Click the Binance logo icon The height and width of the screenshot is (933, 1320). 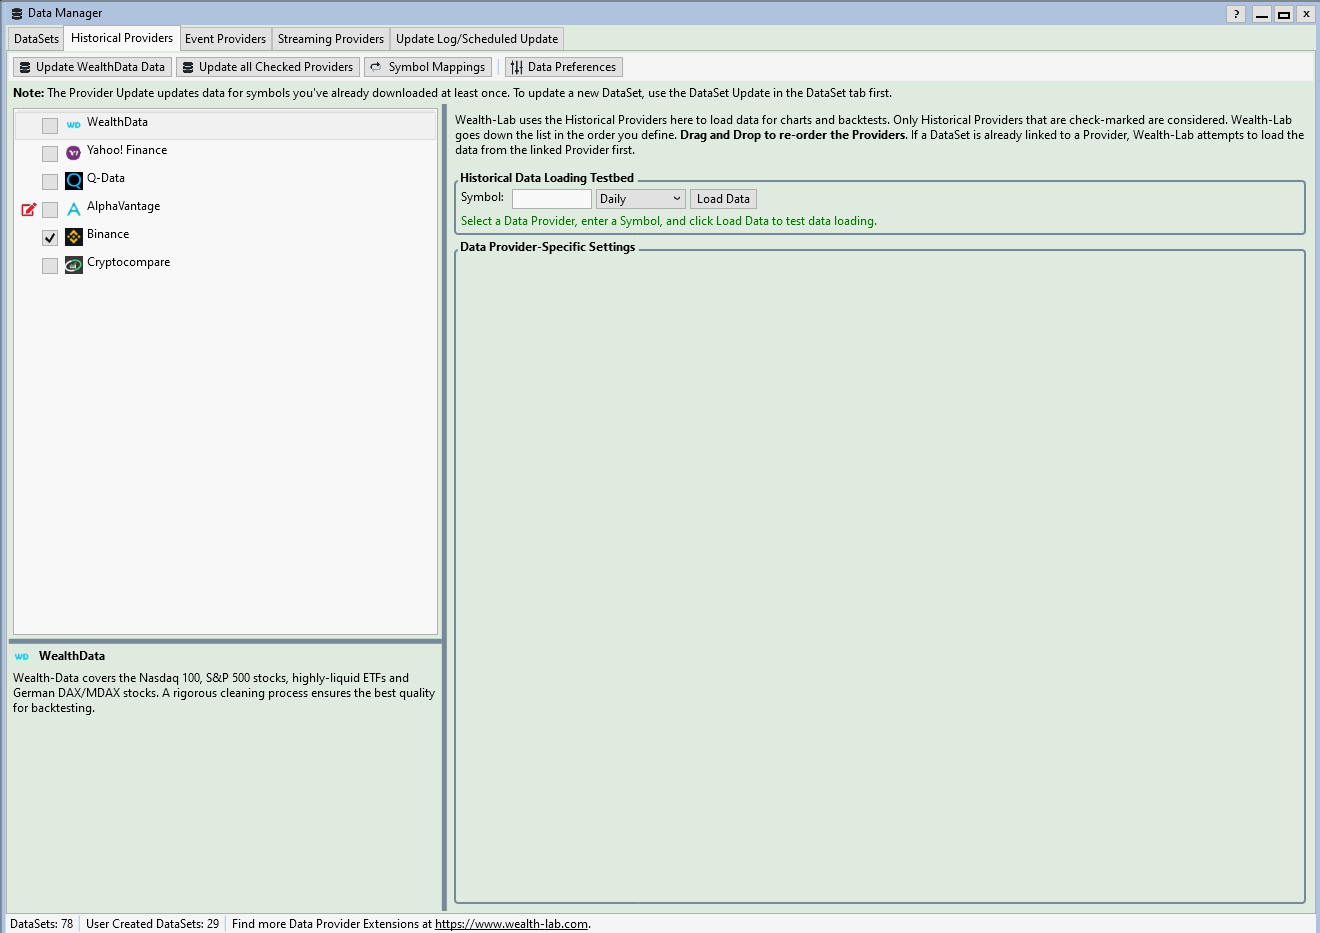[74, 237]
